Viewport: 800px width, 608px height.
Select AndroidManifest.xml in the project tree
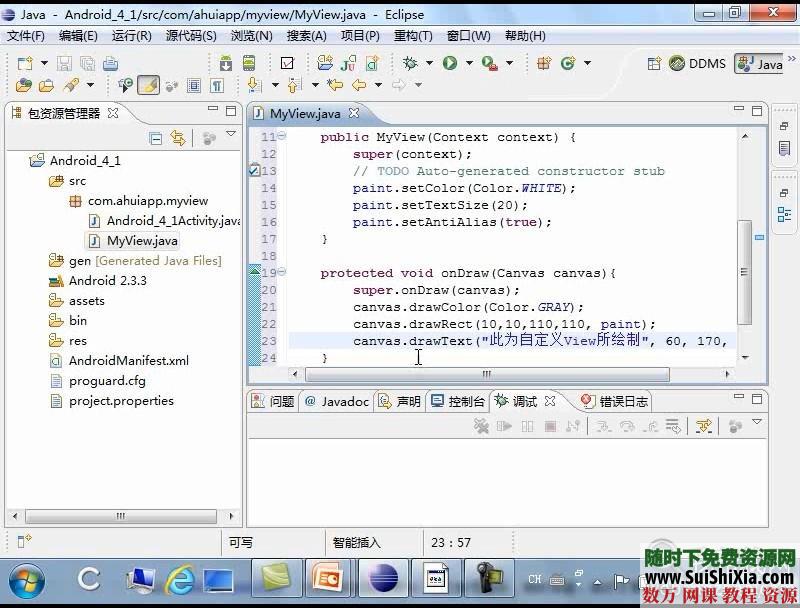(128, 360)
